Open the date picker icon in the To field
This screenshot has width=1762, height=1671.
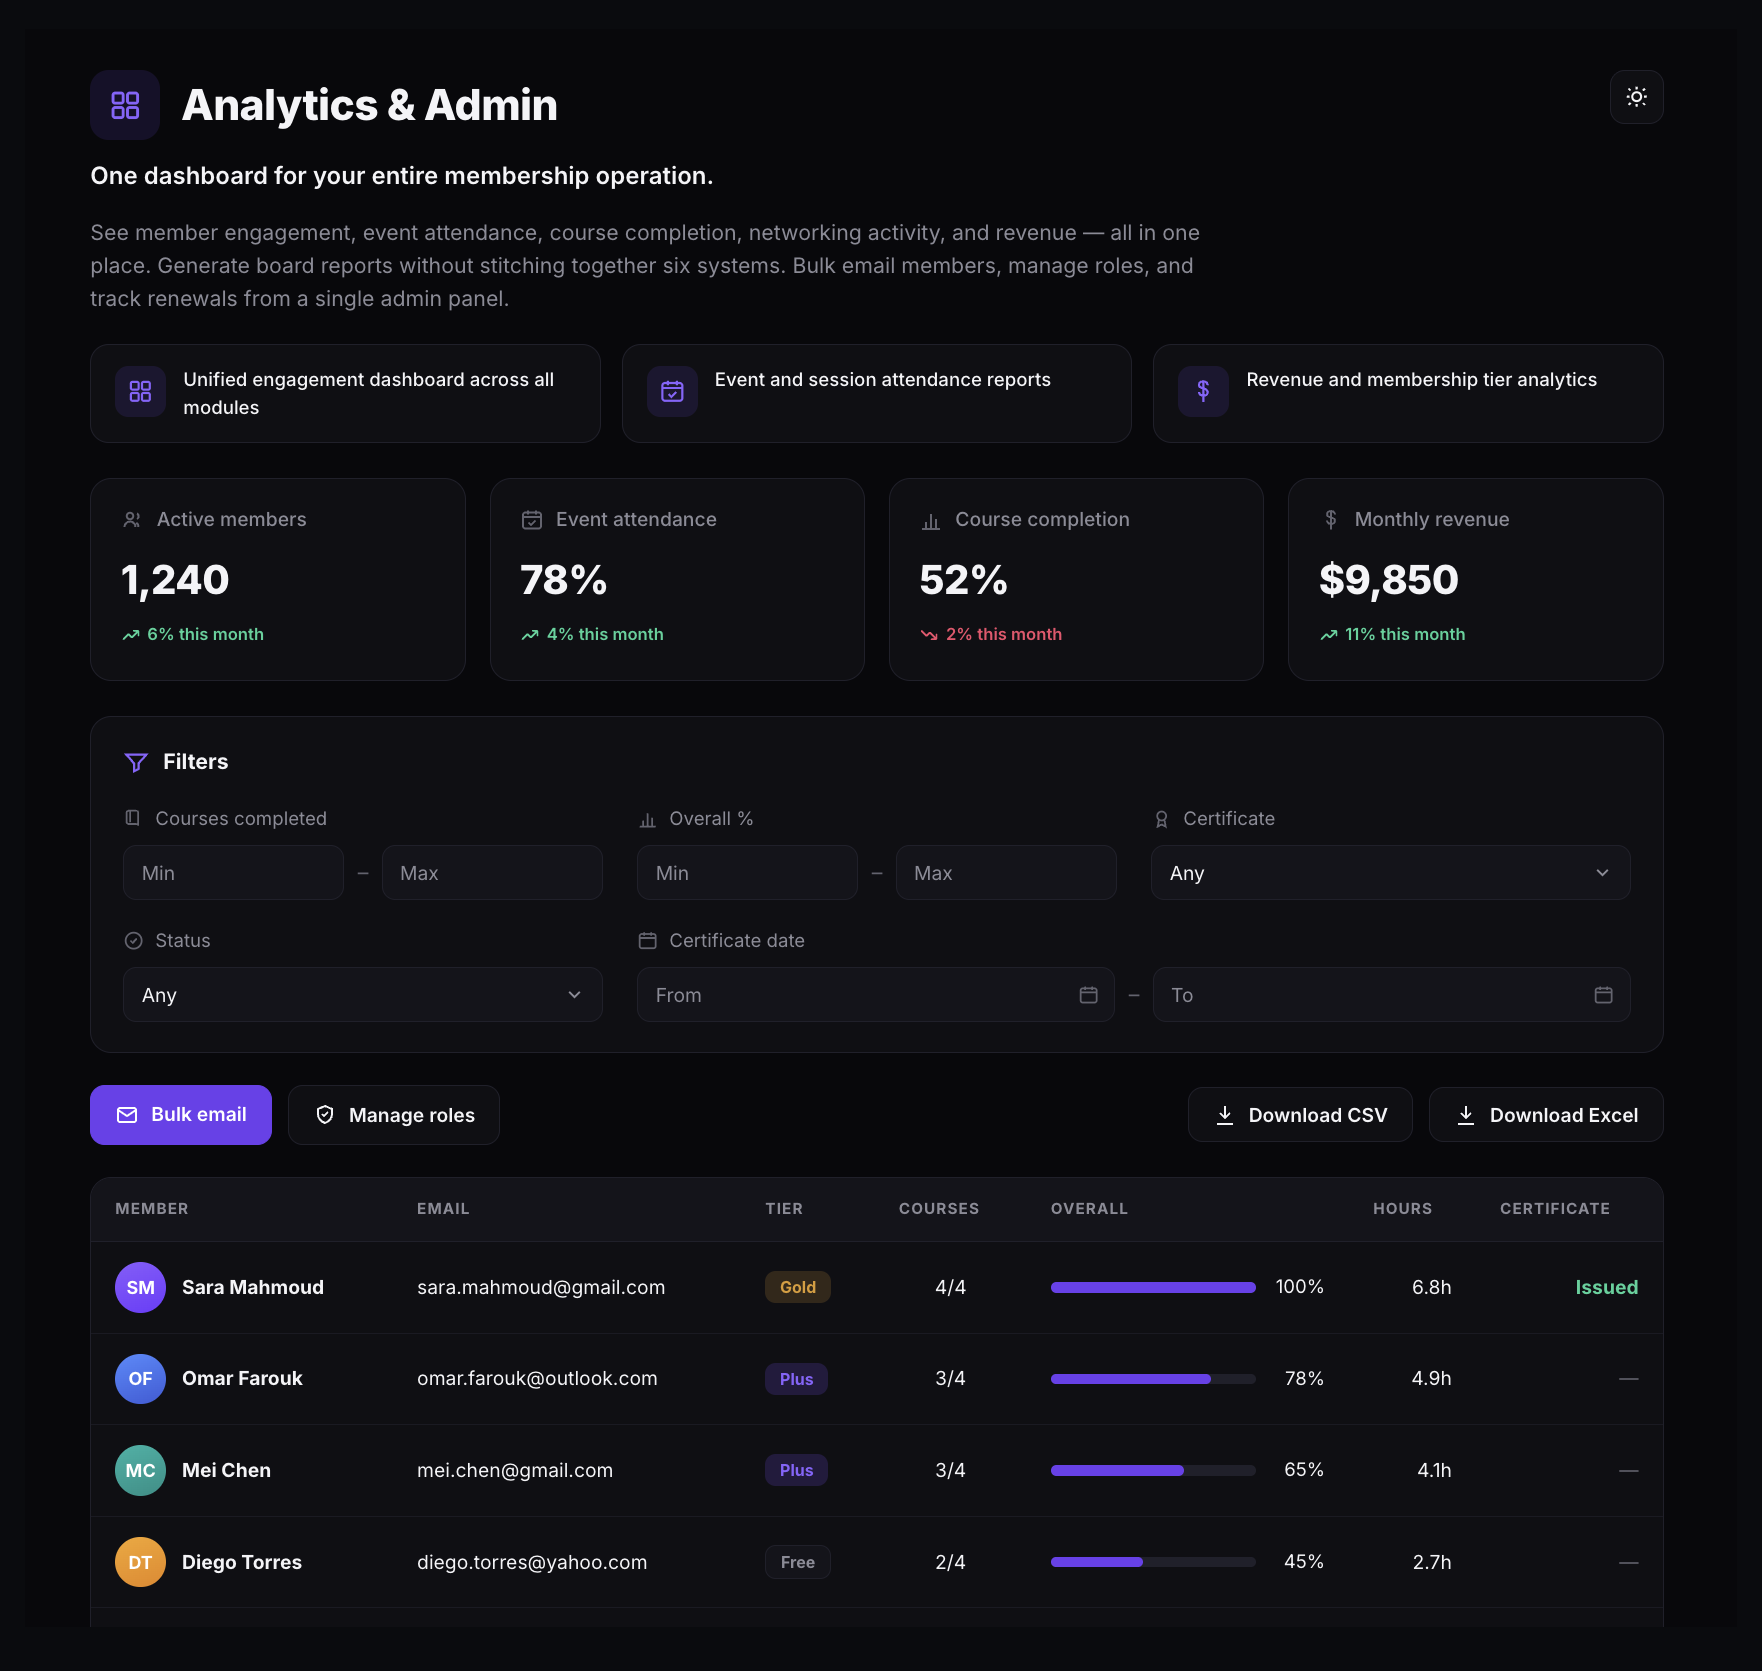[x=1603, y=995]
